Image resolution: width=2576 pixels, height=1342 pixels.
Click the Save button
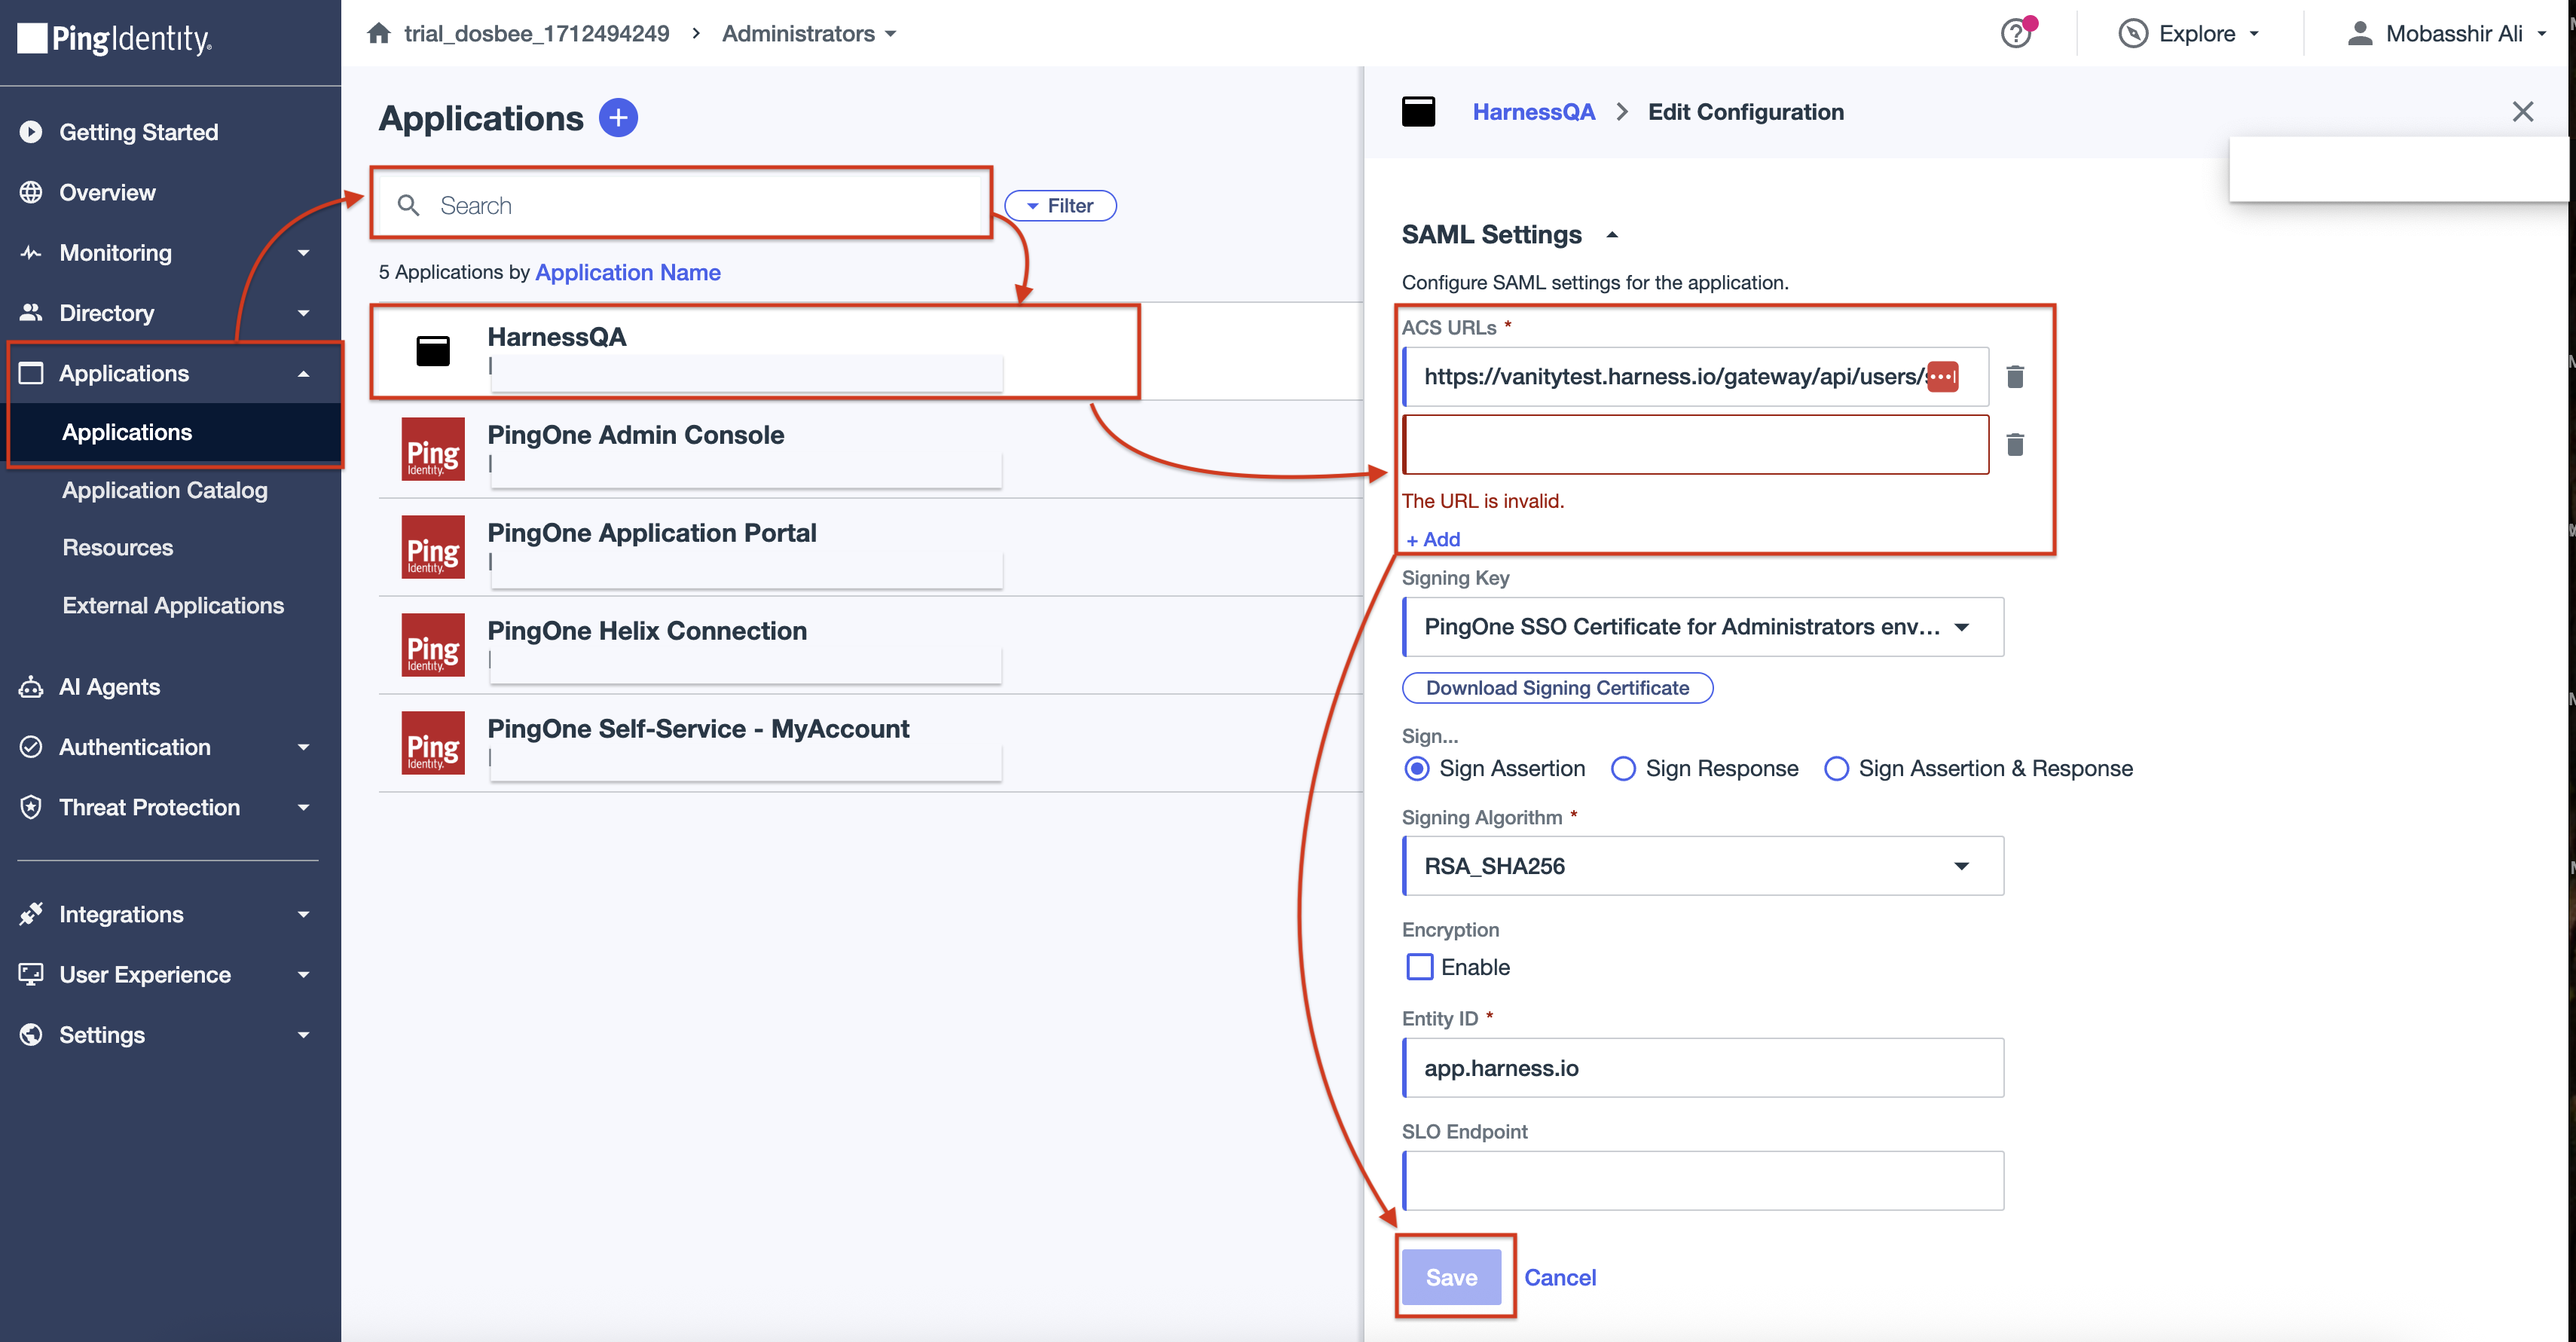coord(1451,1277)
